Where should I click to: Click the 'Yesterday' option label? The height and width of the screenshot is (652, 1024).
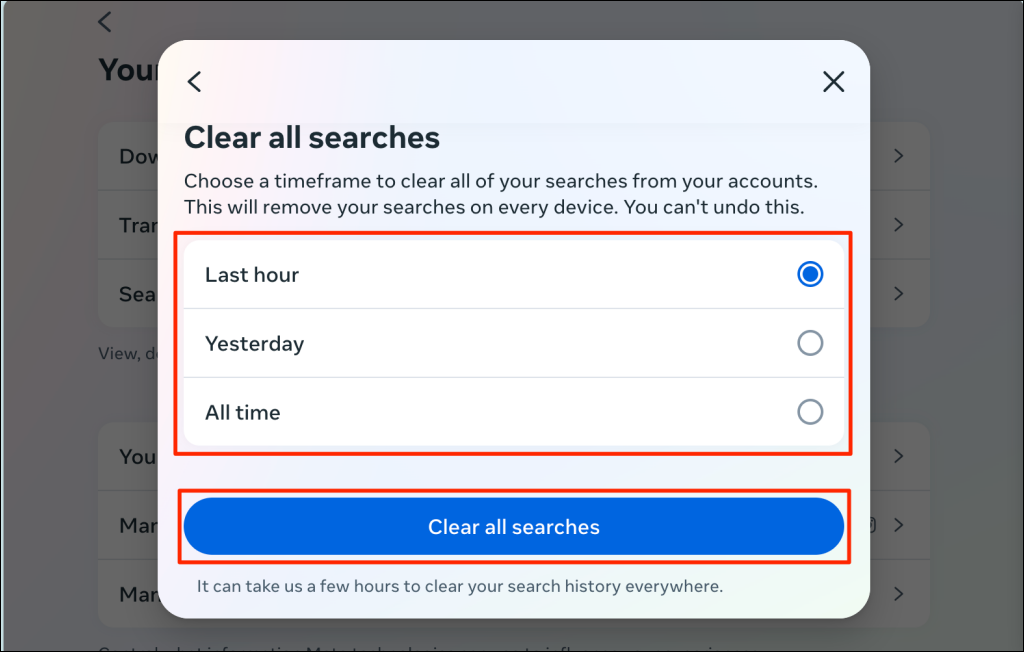(x=254, y=344)
